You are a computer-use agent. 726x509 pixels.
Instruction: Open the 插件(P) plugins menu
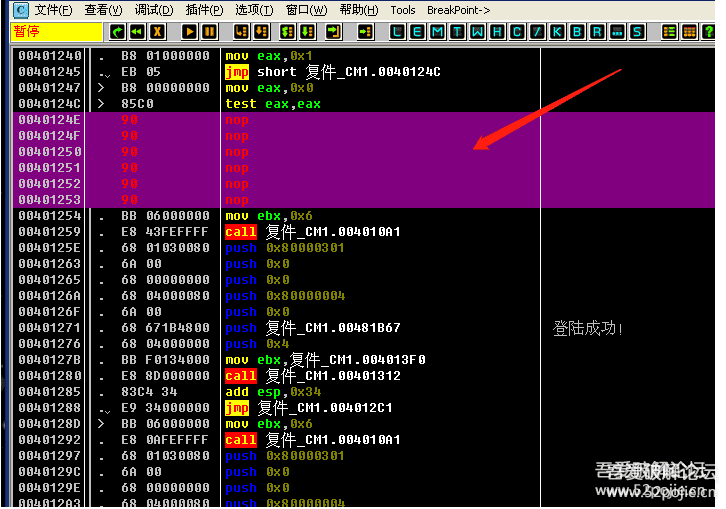pyautogui.click(x=203, y=10)
